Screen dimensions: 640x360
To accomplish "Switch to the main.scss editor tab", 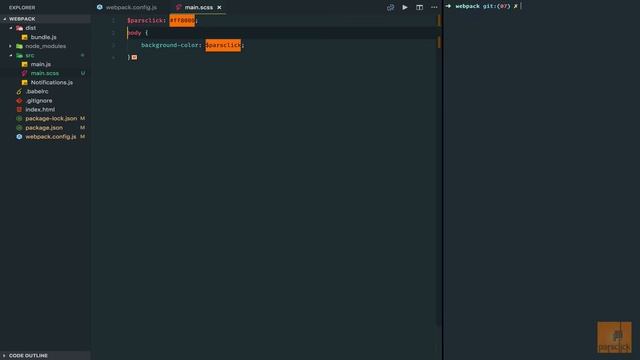I will click(198, 7).
